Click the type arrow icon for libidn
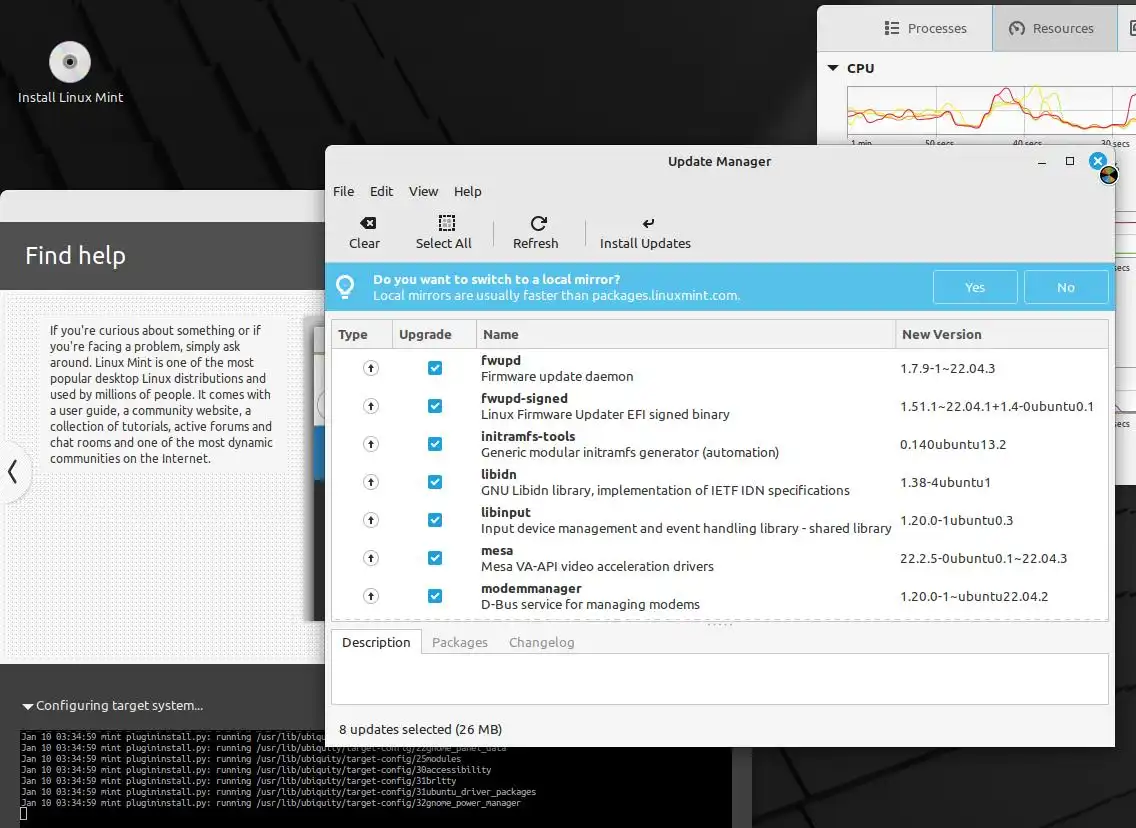1136x828 pixels. click(371, 482)
